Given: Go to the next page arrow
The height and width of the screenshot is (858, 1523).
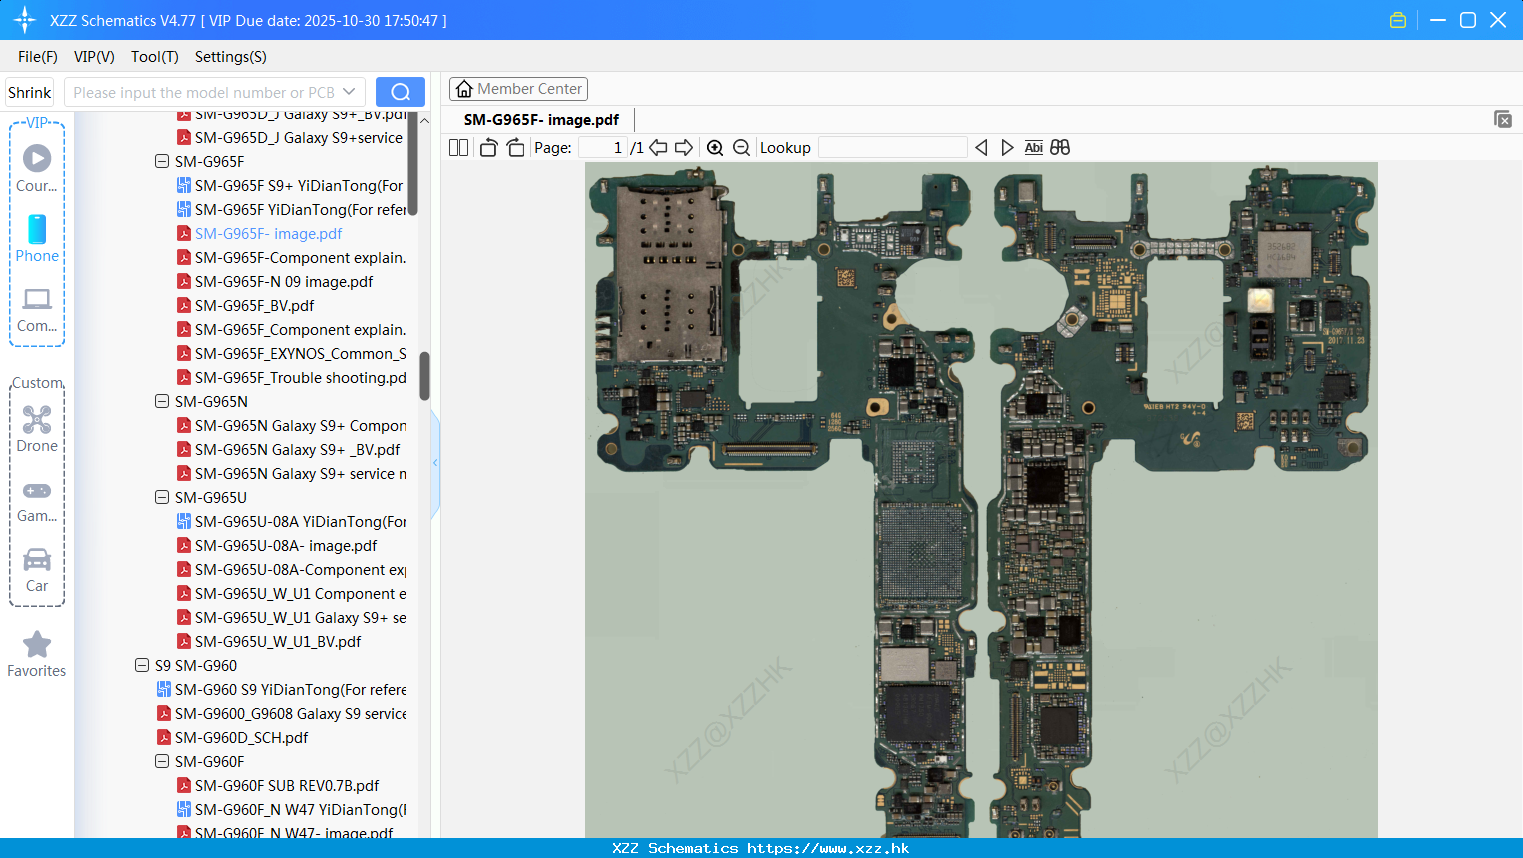Looking at the screenshot, I should pos(684,148).
